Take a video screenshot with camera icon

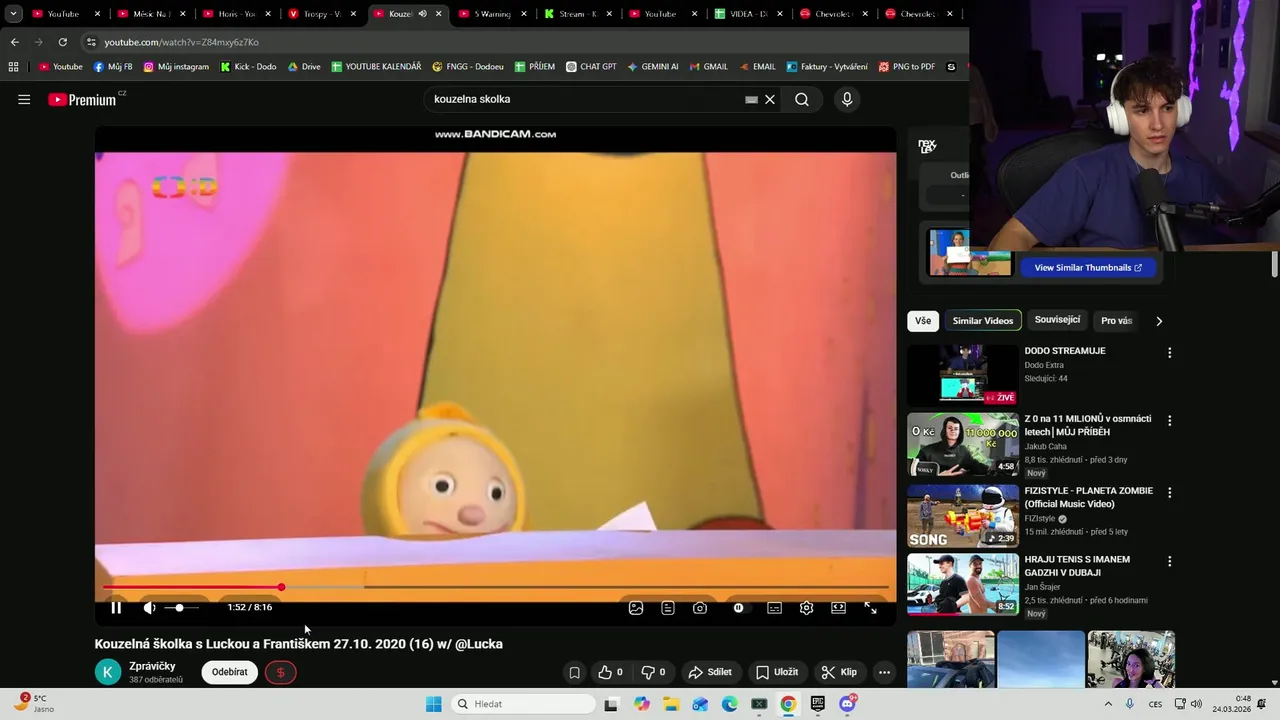(x=700, y=607)
